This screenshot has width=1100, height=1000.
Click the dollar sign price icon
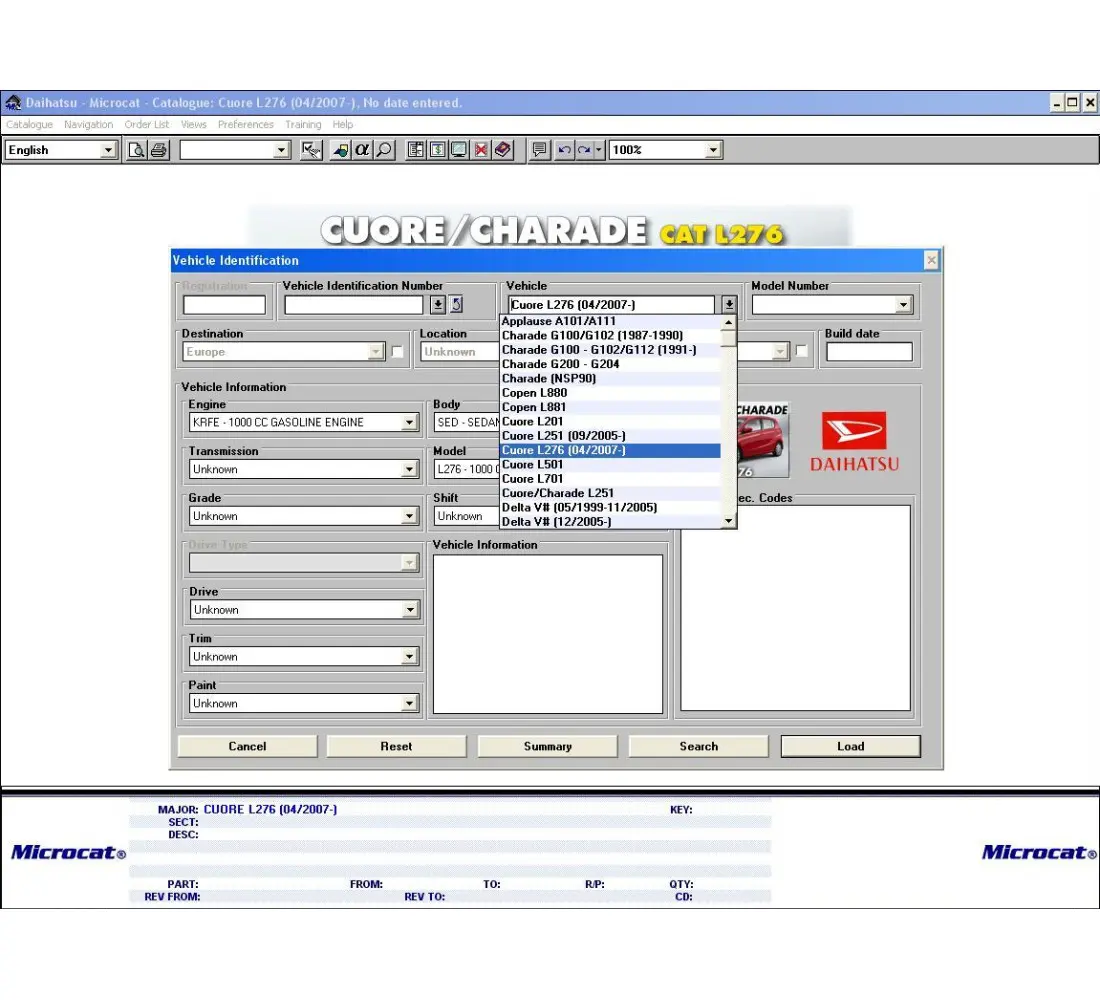(x=437, y=150)
